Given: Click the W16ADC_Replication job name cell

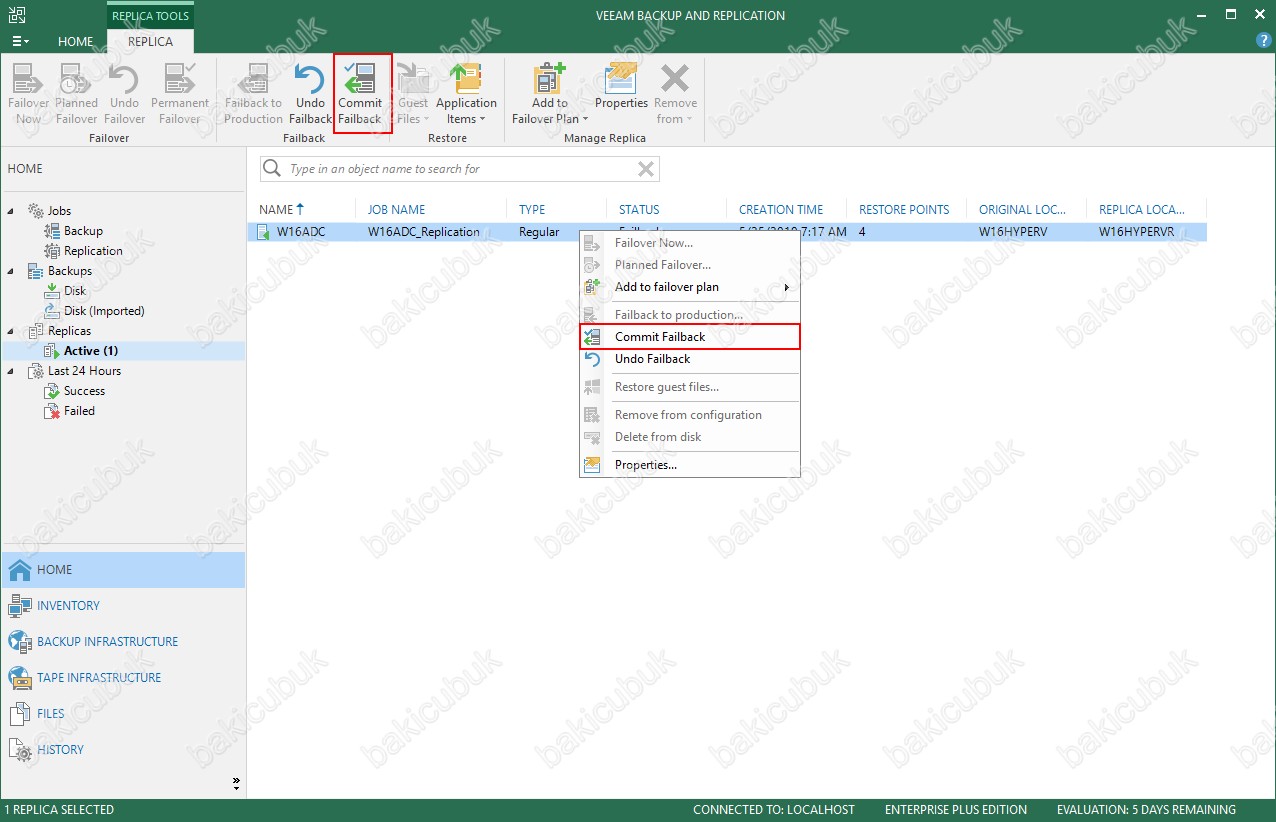Looking at the screenshot, I should click(423, 231).
